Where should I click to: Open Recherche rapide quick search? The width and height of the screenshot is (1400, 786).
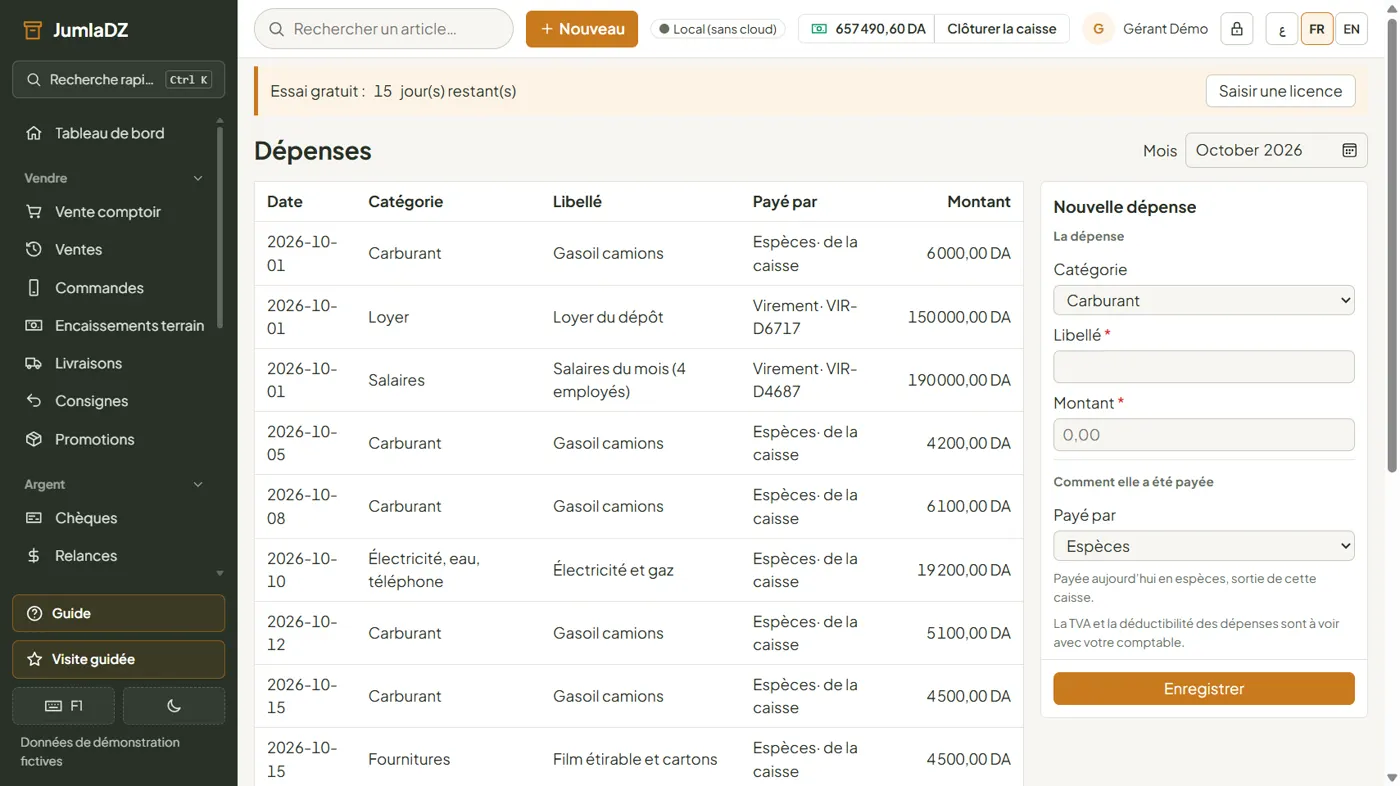tap(118, 80)
